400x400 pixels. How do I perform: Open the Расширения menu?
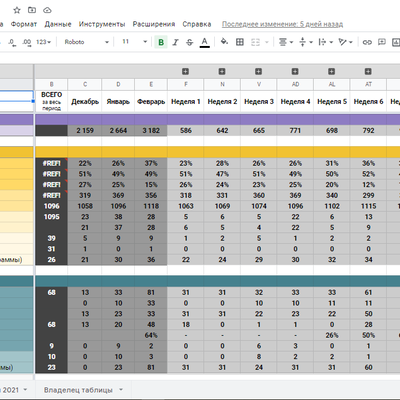tap(154, 24)
